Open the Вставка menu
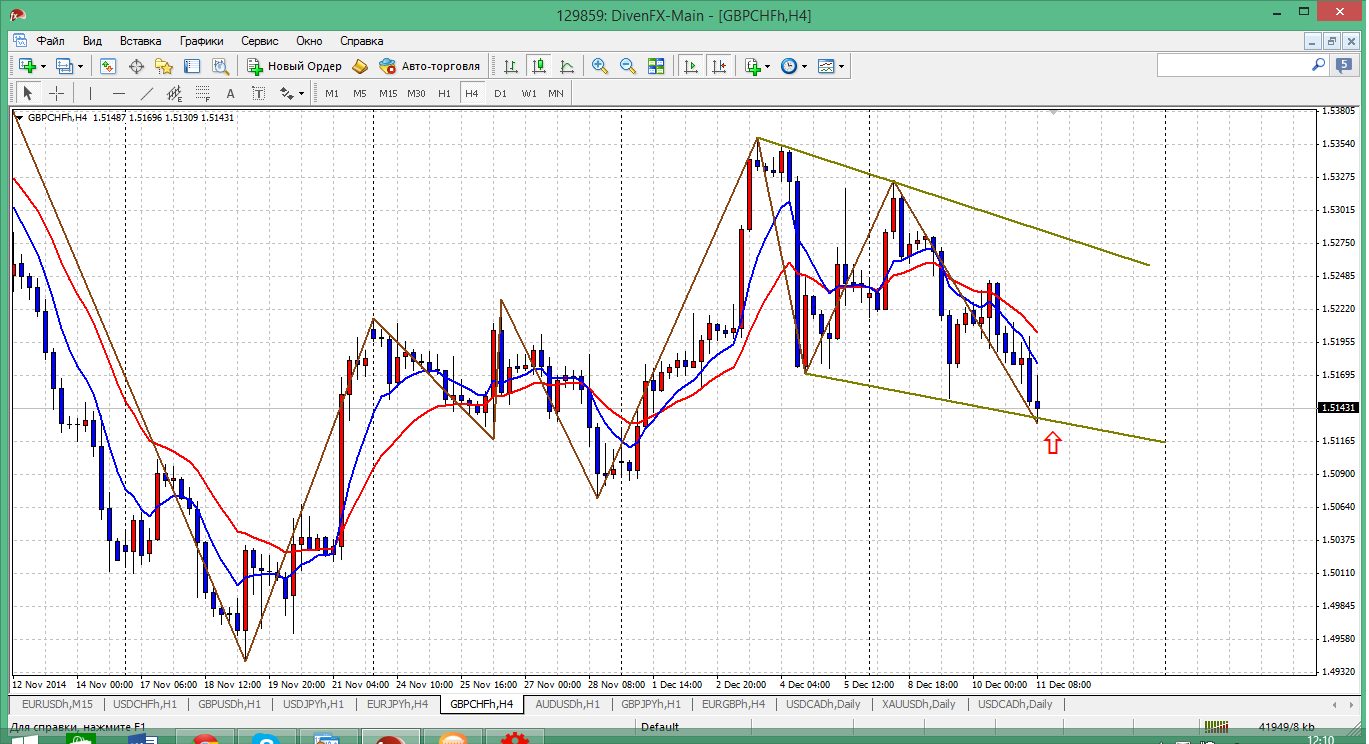 pyautogui.click(x=140, y=41)
